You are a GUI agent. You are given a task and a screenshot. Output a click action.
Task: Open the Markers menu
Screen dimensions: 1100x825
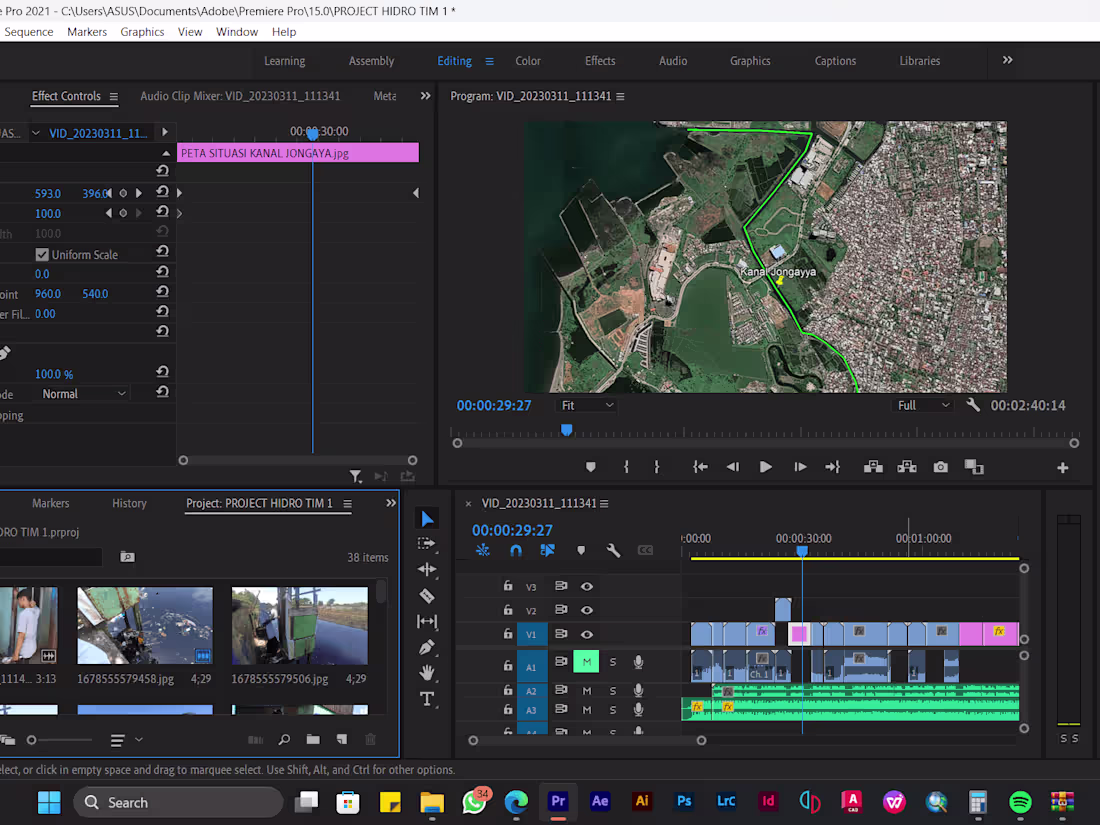[x=87, y=31]
